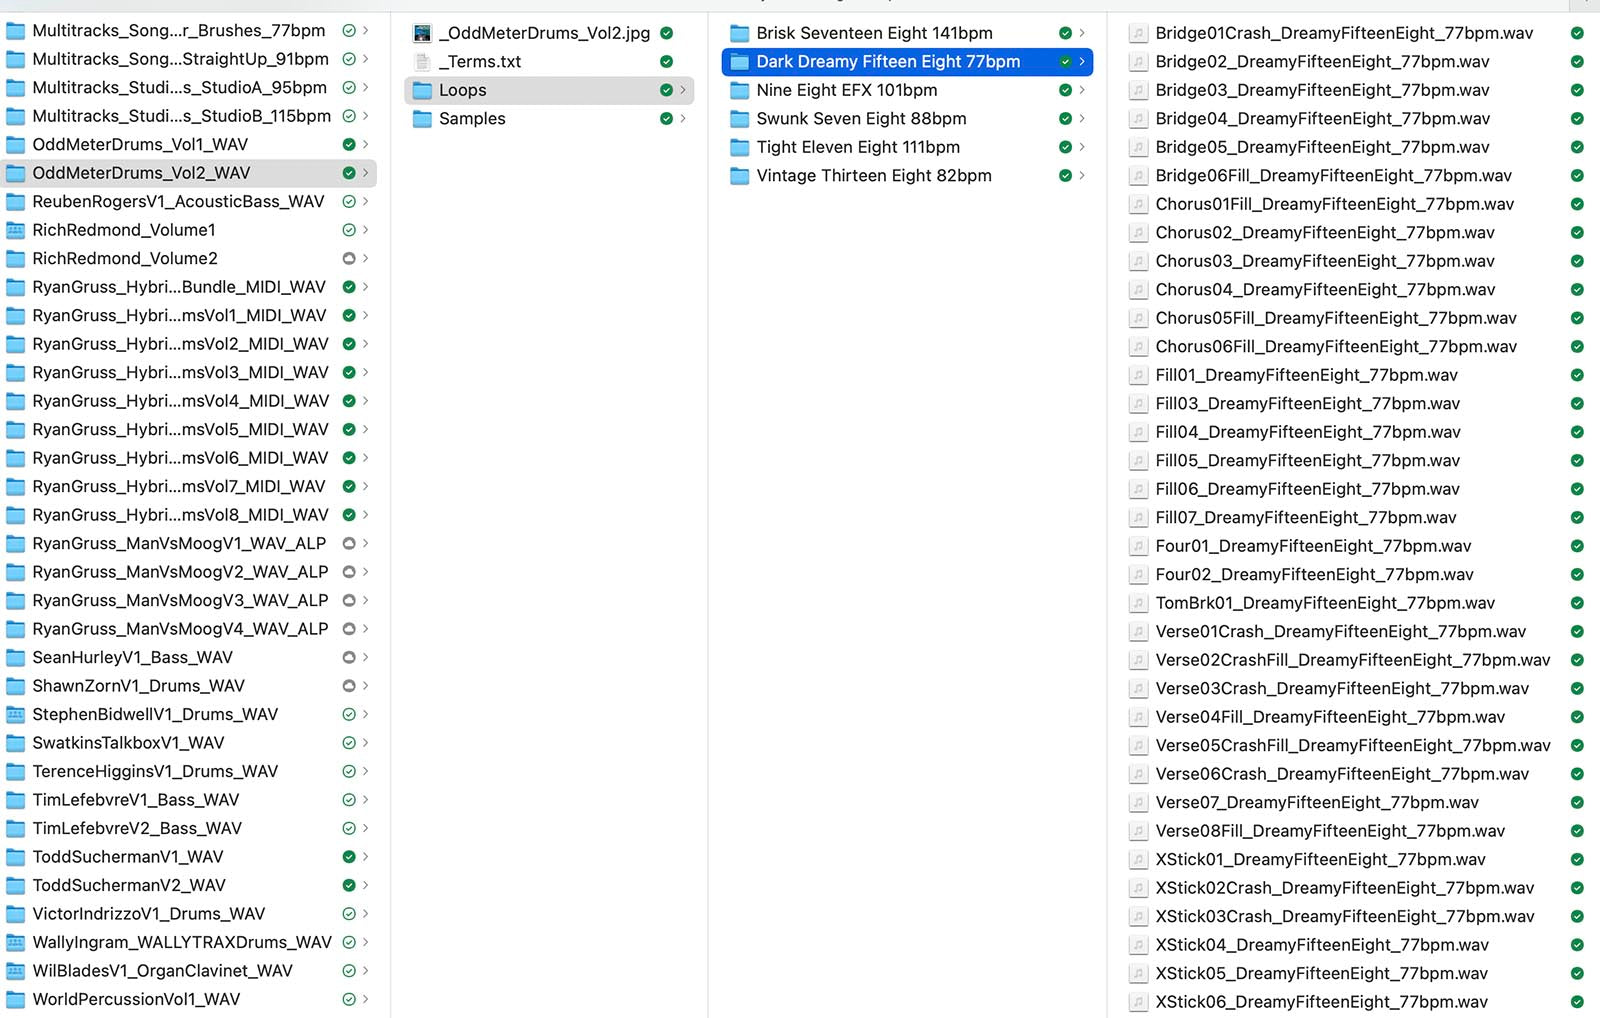Click the cloud status icon beside RichRedmond_Volume2
This screenshot has height=1018, width=1600.
[x=349, y=258]
